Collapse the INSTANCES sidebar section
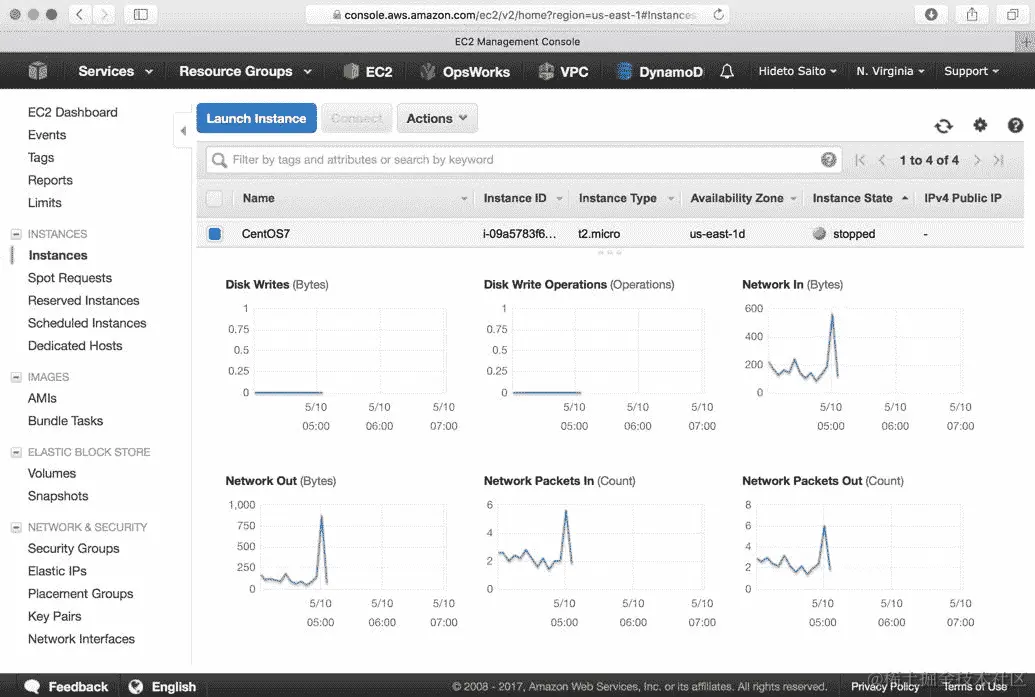The width and height of the screenshot is (1035, 697). coord(17,234)
